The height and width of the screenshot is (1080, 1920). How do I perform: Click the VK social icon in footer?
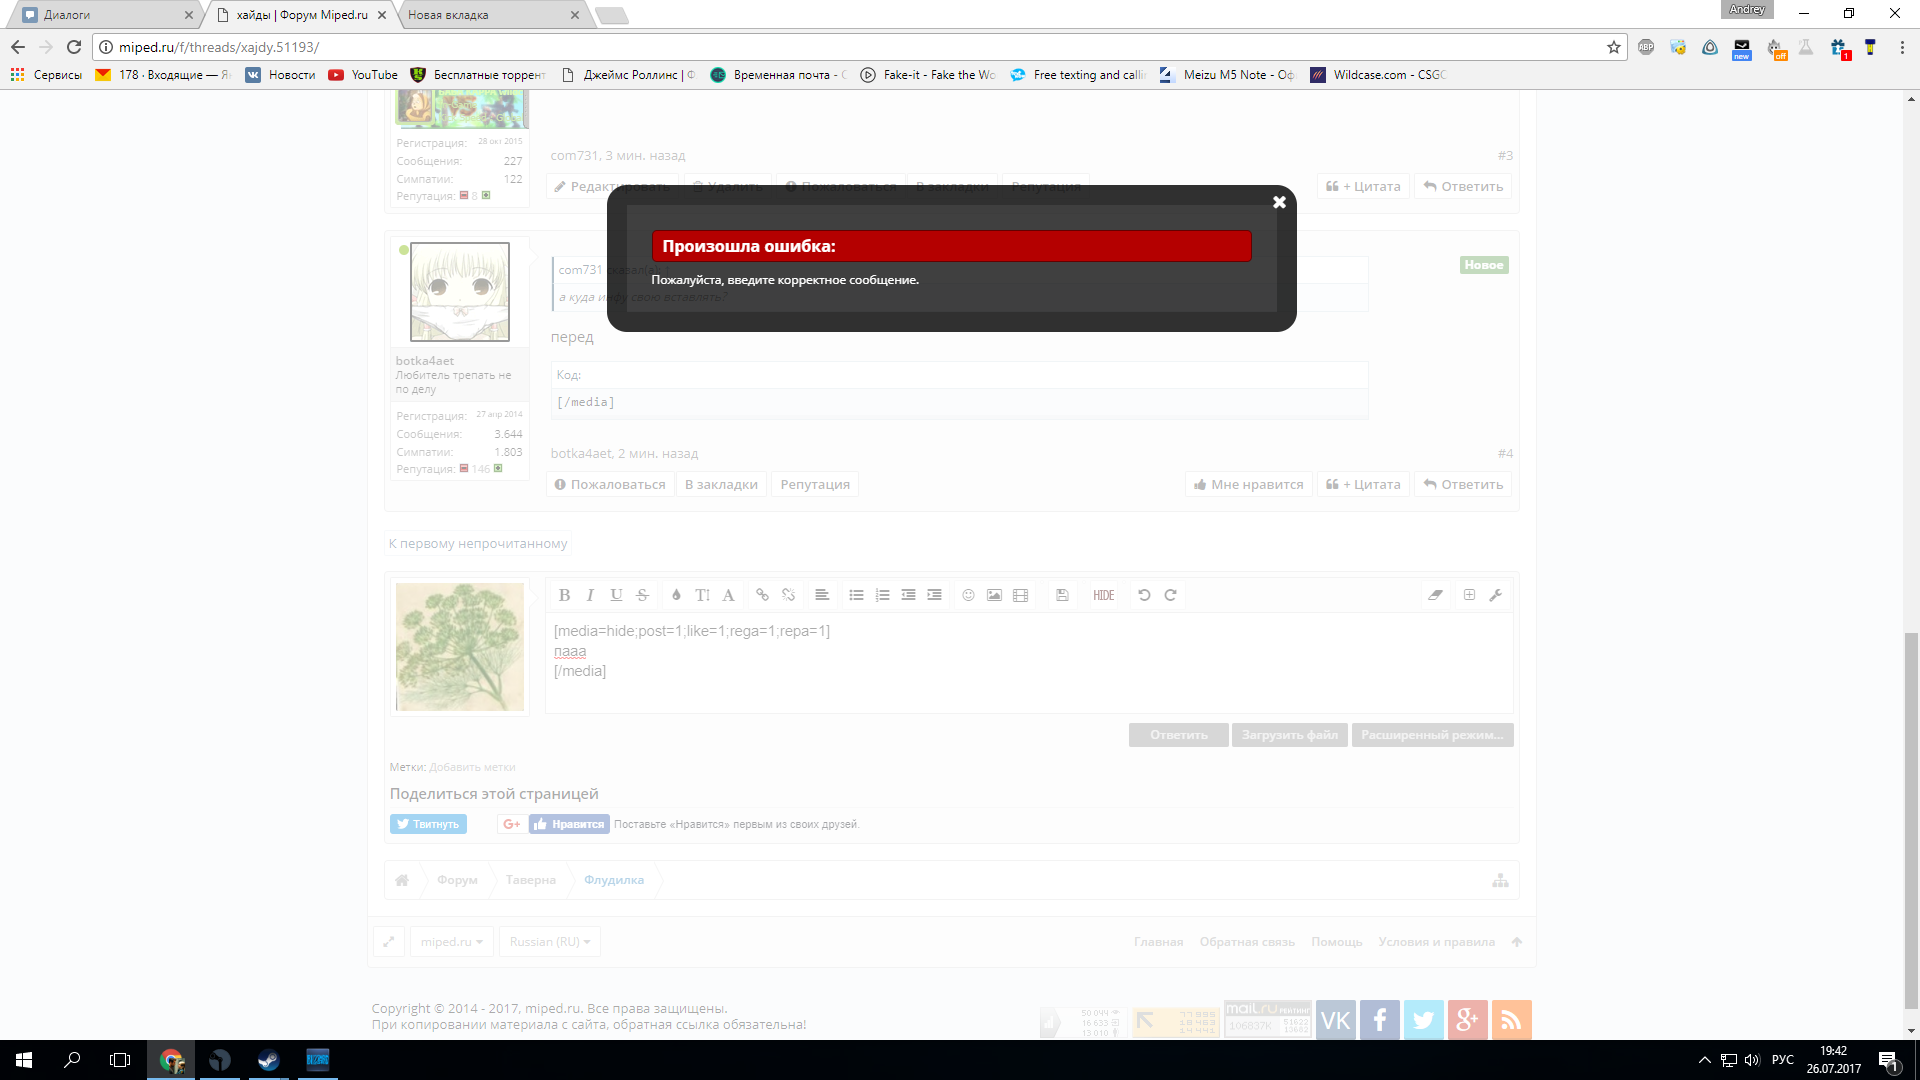click(x=1336, y=1020)
